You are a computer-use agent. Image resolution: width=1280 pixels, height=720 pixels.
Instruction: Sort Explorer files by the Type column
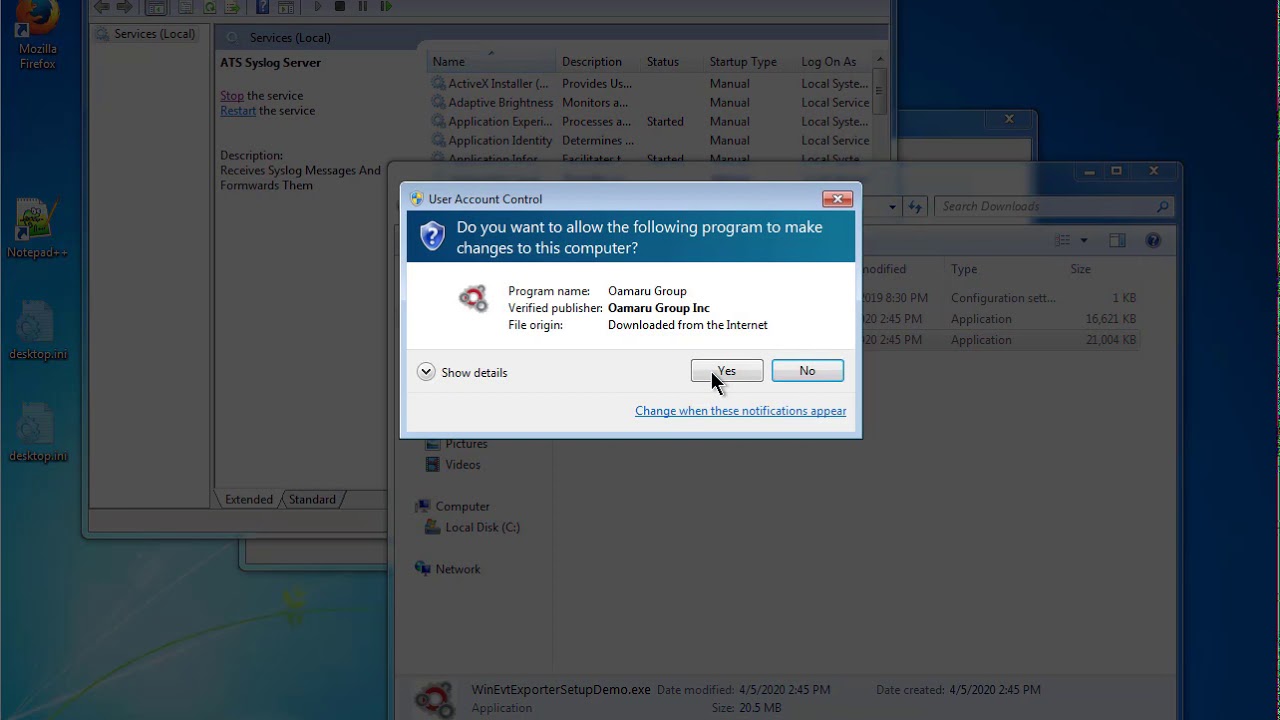tap(1004, 269)
